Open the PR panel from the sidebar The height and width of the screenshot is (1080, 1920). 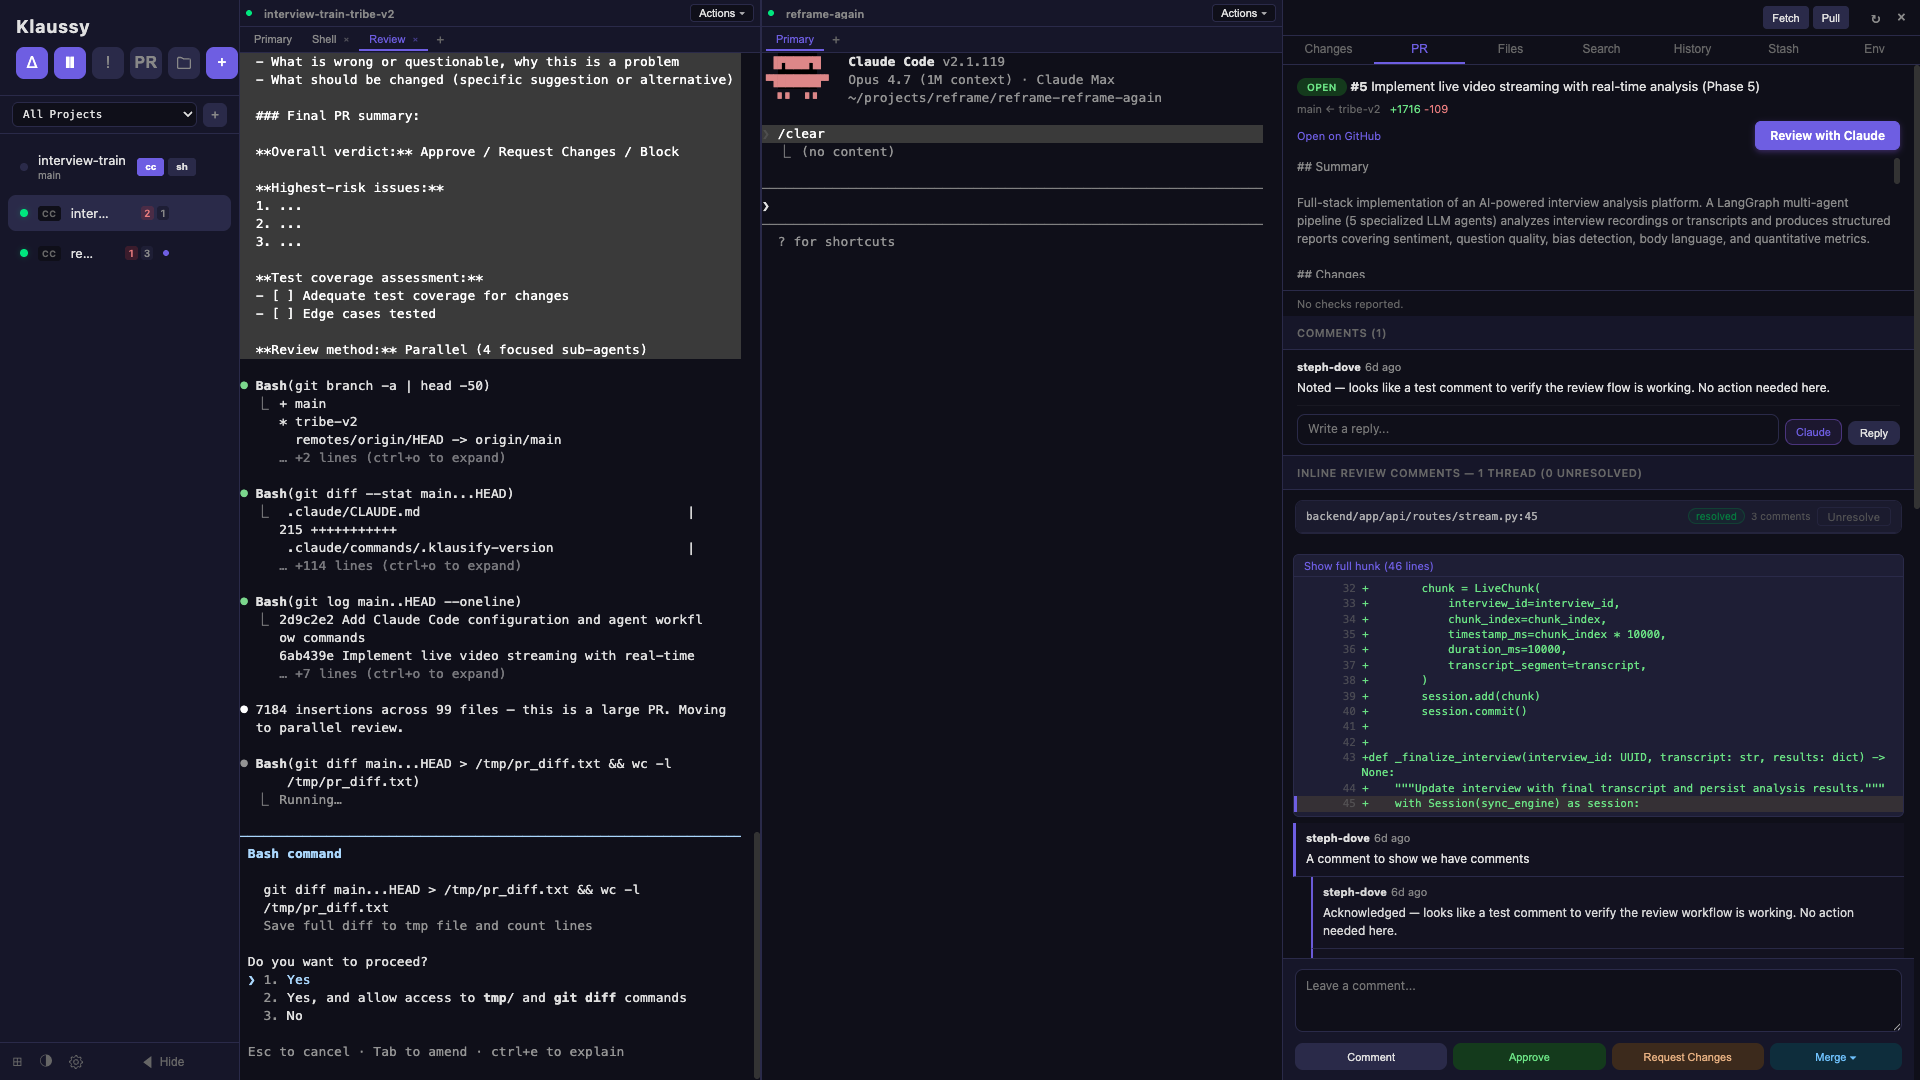pos(145,62)
